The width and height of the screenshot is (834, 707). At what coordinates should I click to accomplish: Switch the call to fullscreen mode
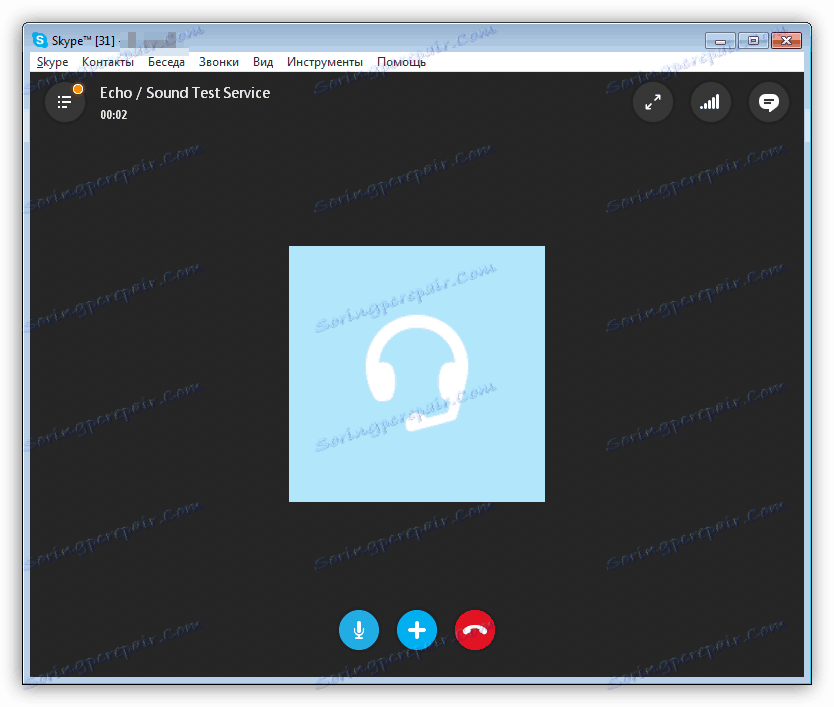[653, 102]
